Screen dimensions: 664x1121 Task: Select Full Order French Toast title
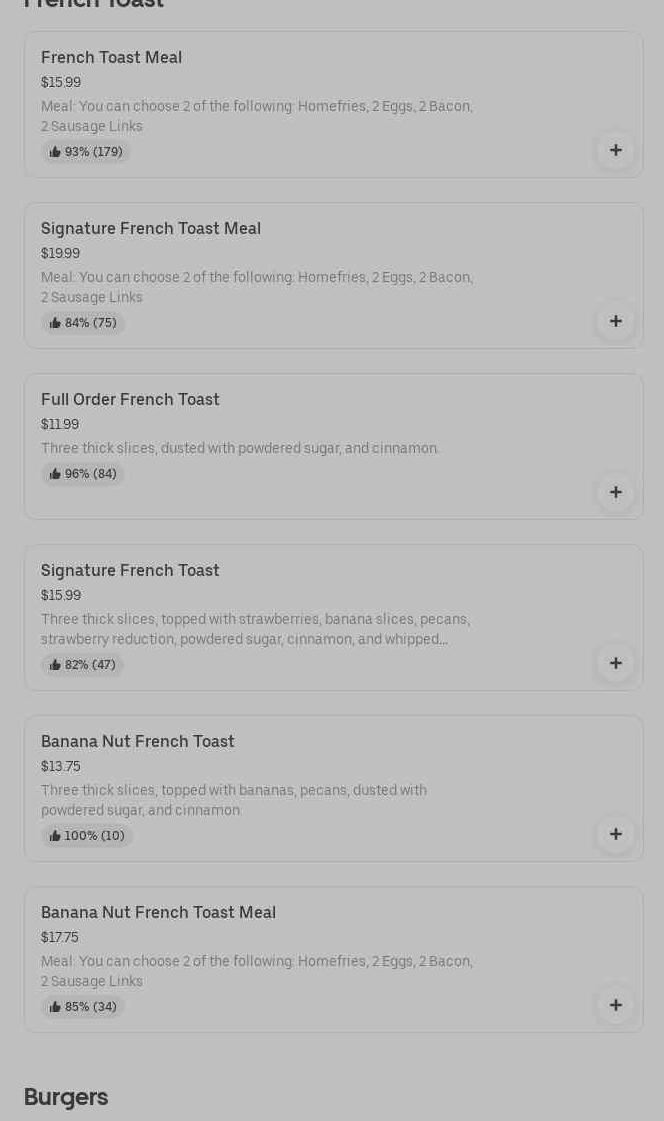coord(130,399)
